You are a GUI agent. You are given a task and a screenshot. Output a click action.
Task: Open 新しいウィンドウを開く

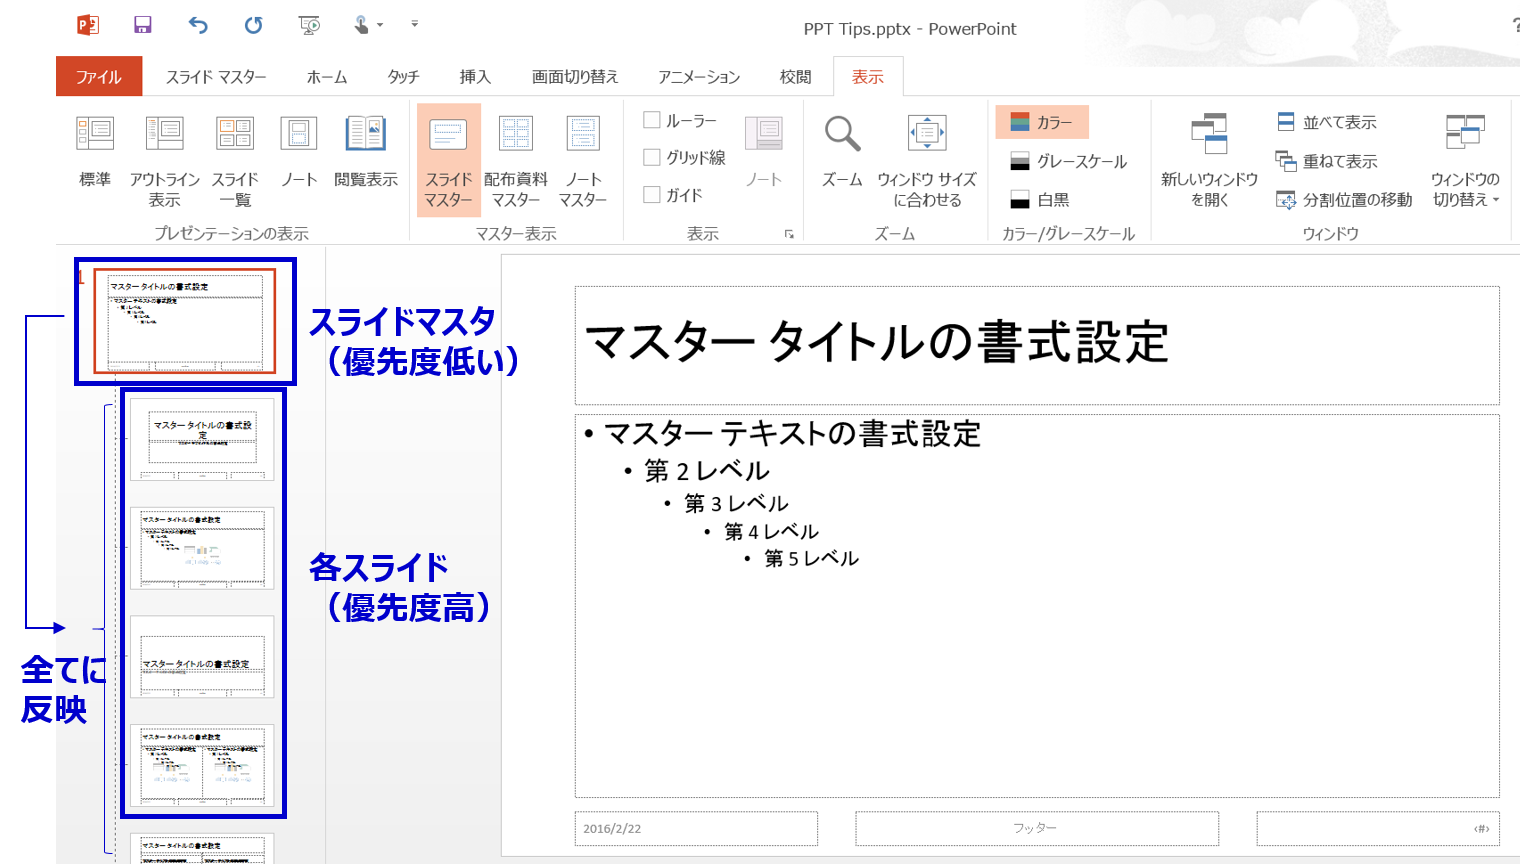click(x=1208, y=160)
